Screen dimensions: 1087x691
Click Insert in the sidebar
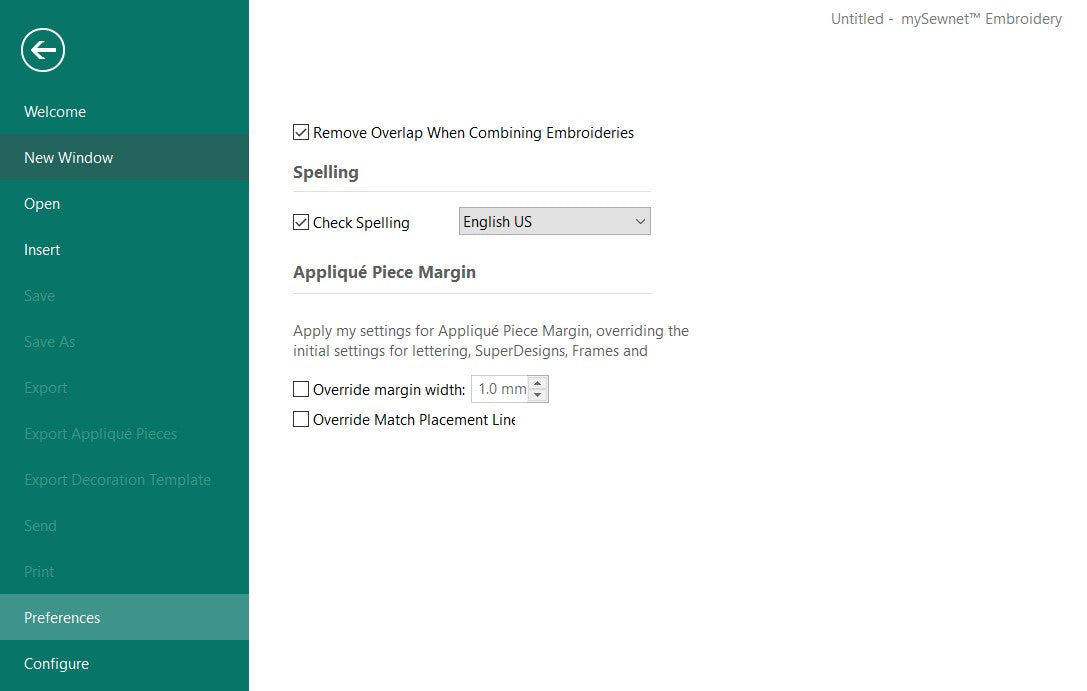click(x=42, y=250)
